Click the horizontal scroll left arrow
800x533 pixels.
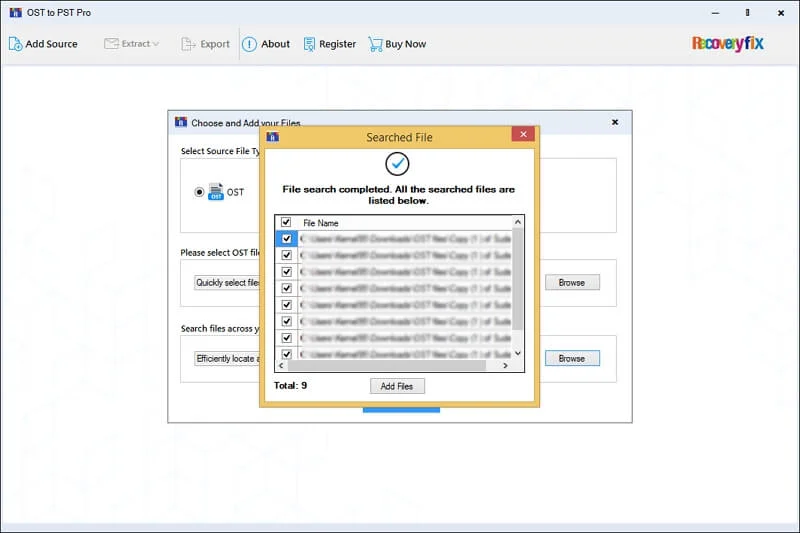[x=281, y=366]
